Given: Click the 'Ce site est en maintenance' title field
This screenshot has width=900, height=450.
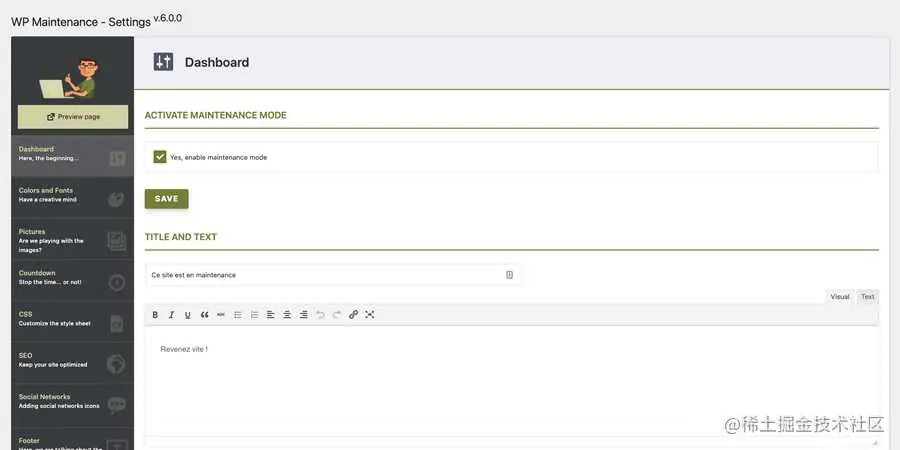Looking at the screenshot, I should click(333, 275).
